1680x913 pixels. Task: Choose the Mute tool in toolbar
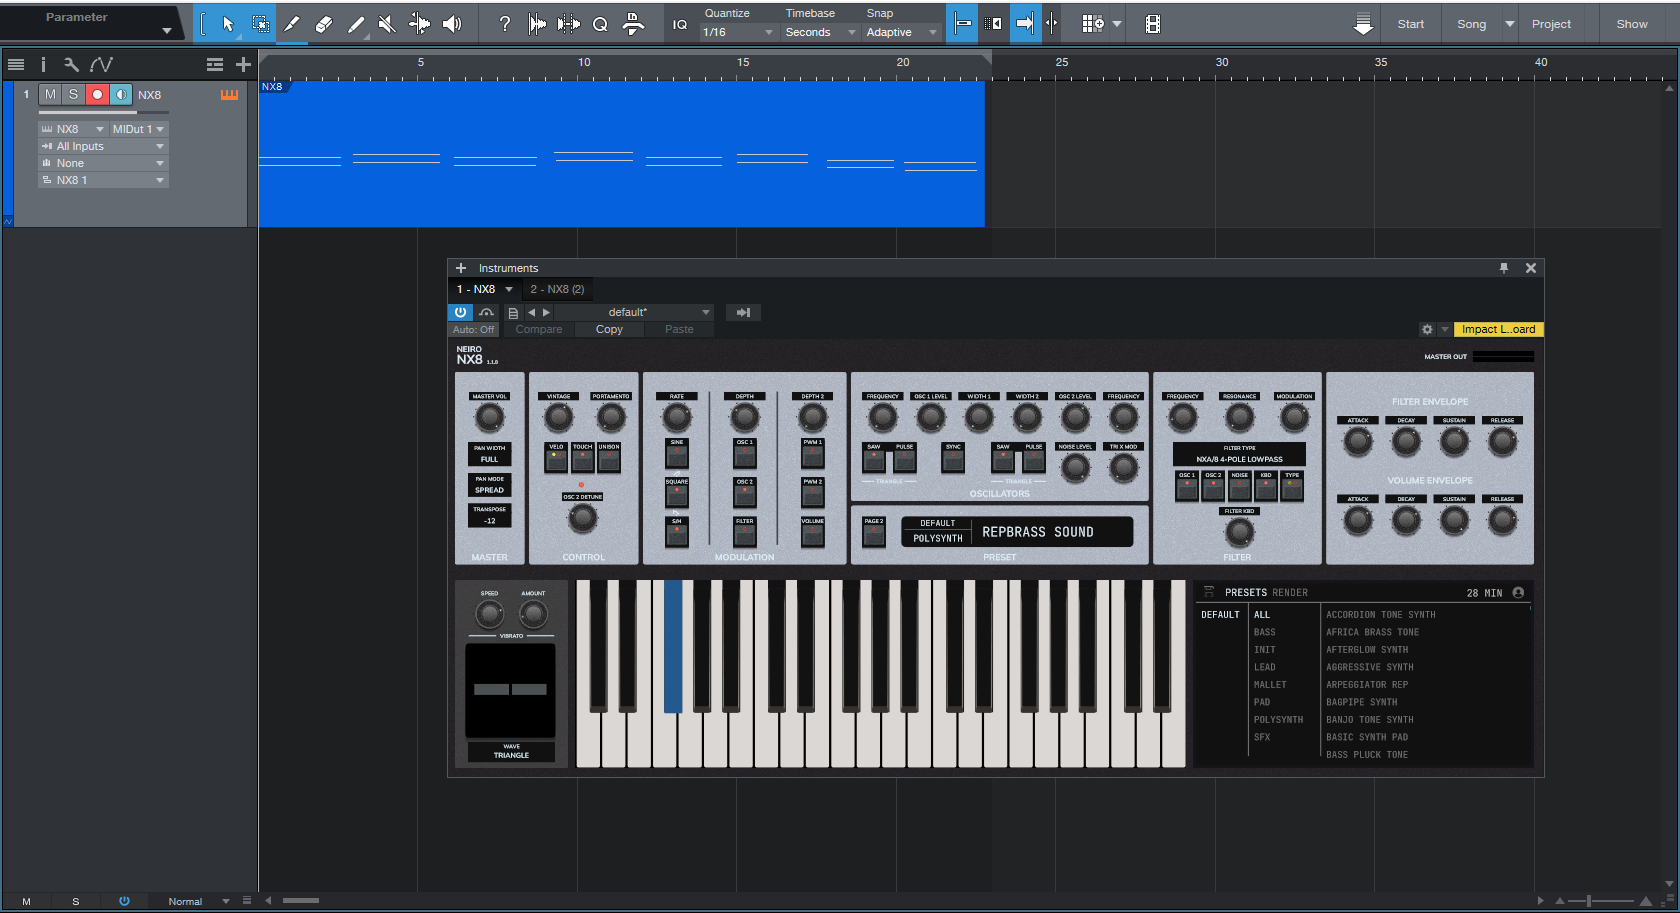(387, 24)
